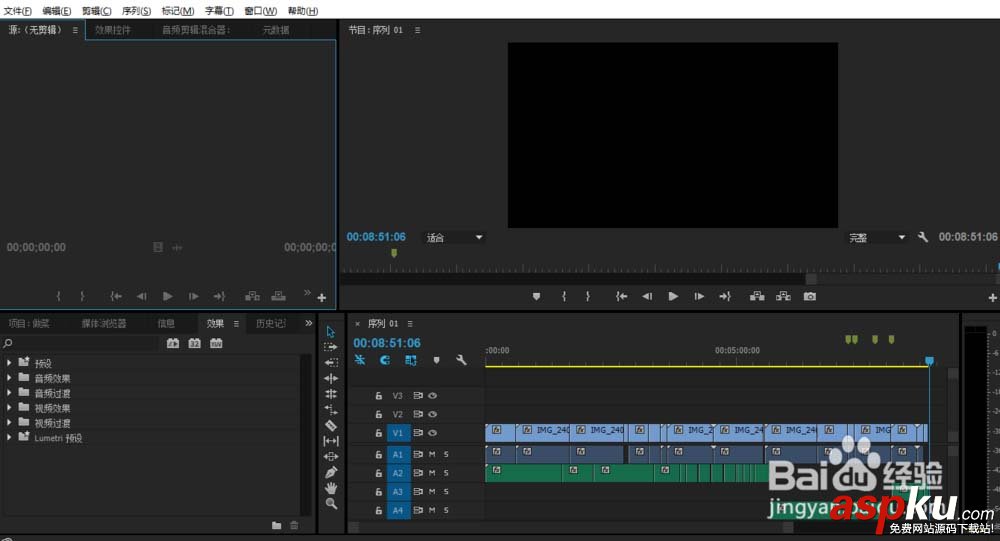Select the Slide tool

pos(331,457)
